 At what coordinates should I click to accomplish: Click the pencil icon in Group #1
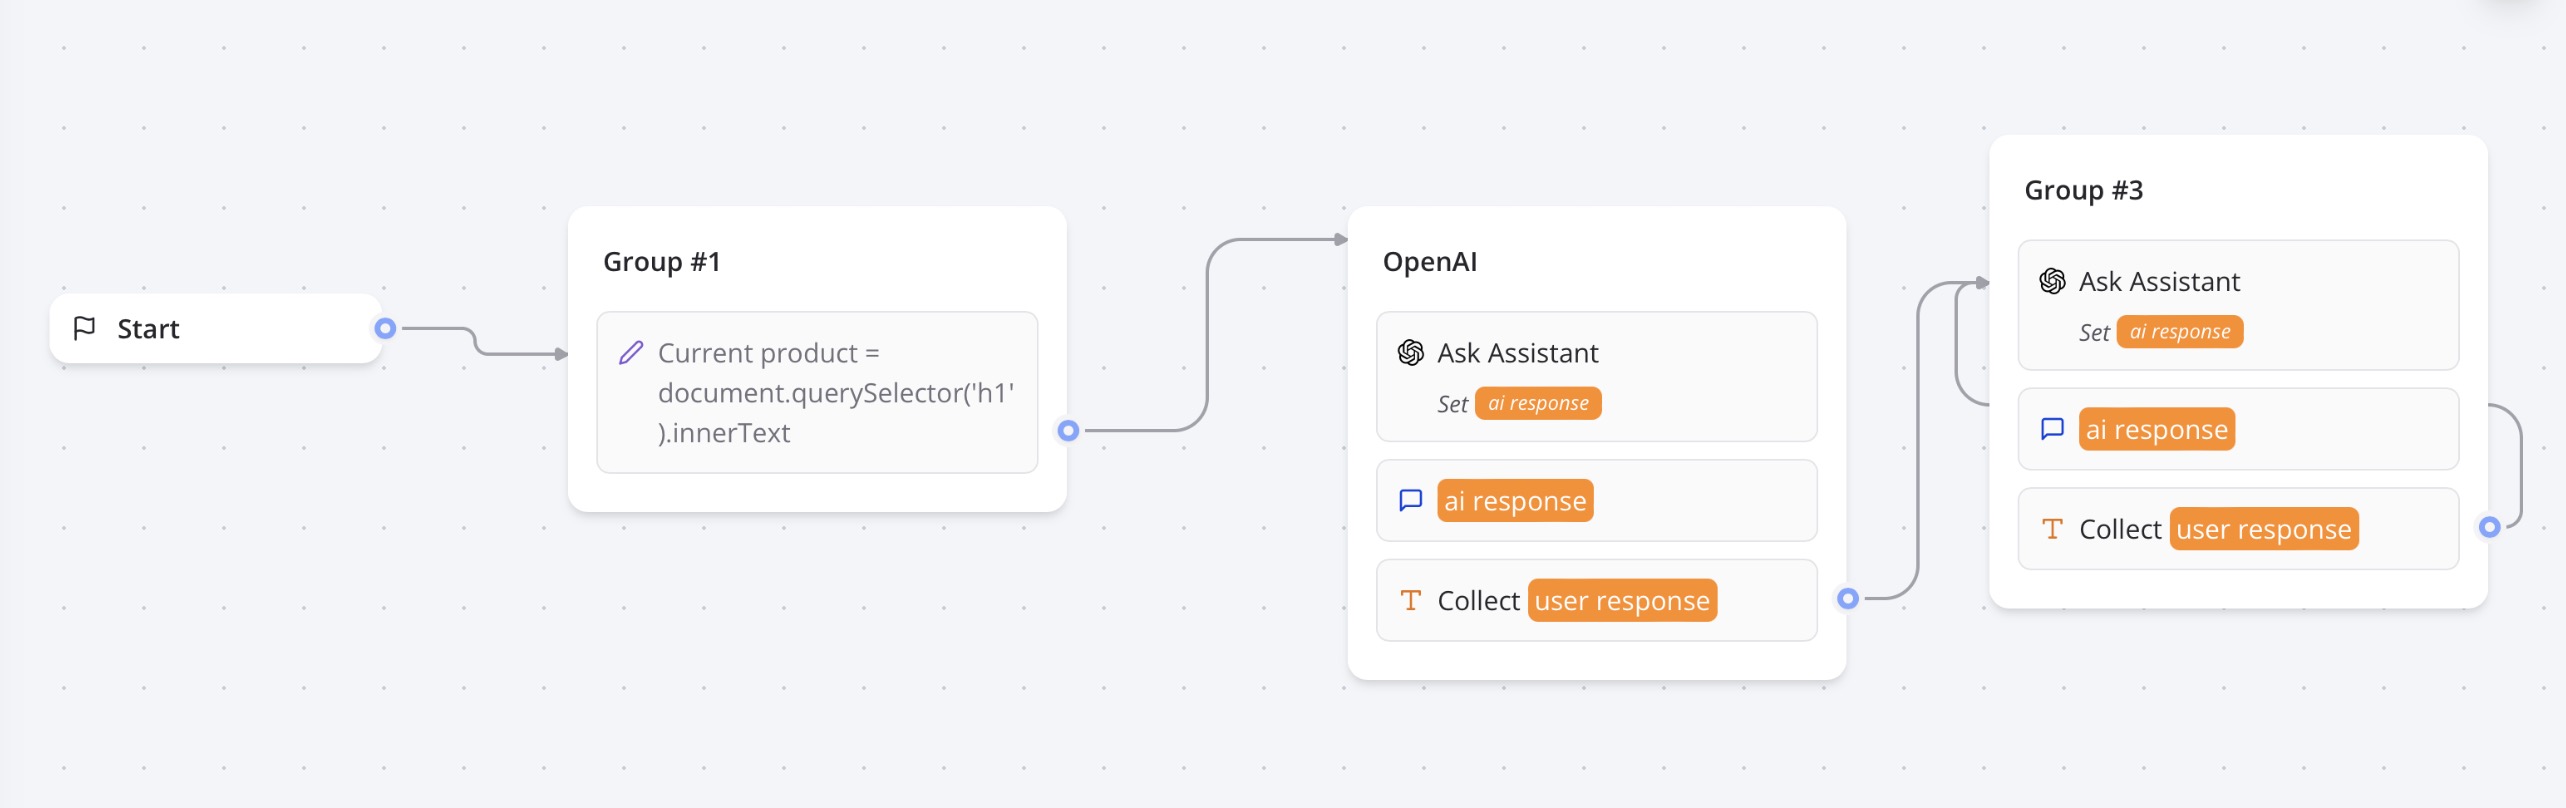631,353
